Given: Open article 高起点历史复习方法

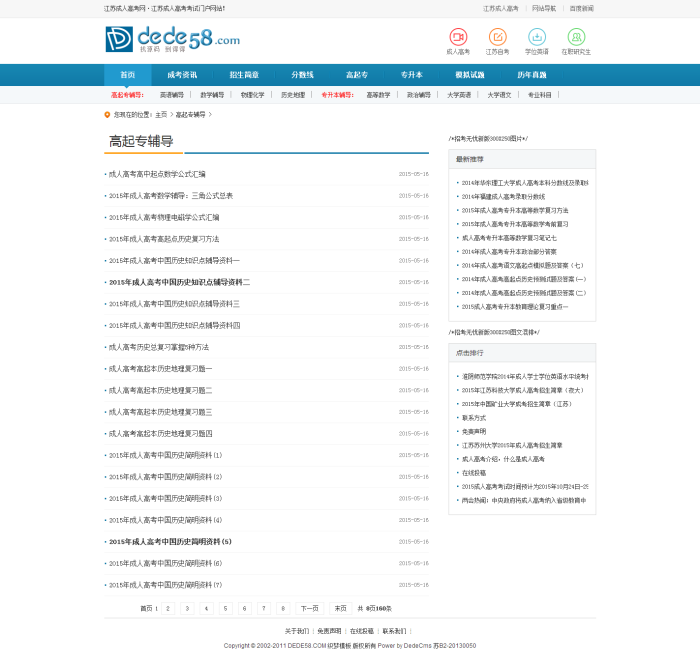Looking at the screenshot, I should click(164, 239).
